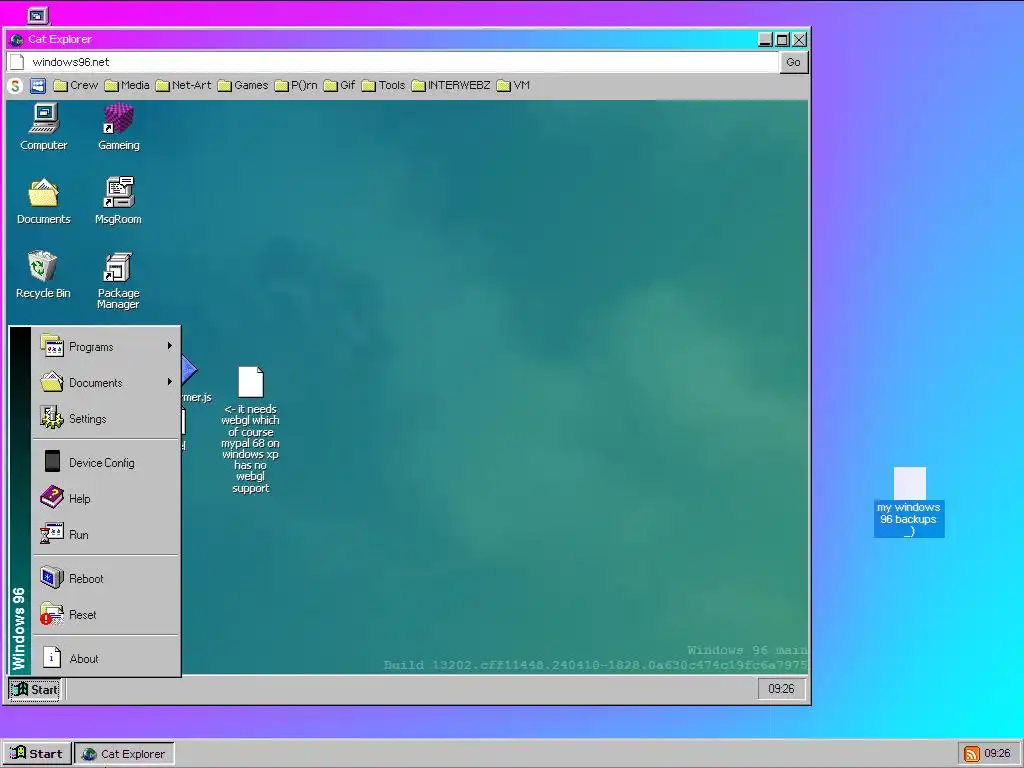
Task: Open the Gif bookmarks folder
Action: pos(340,86)
